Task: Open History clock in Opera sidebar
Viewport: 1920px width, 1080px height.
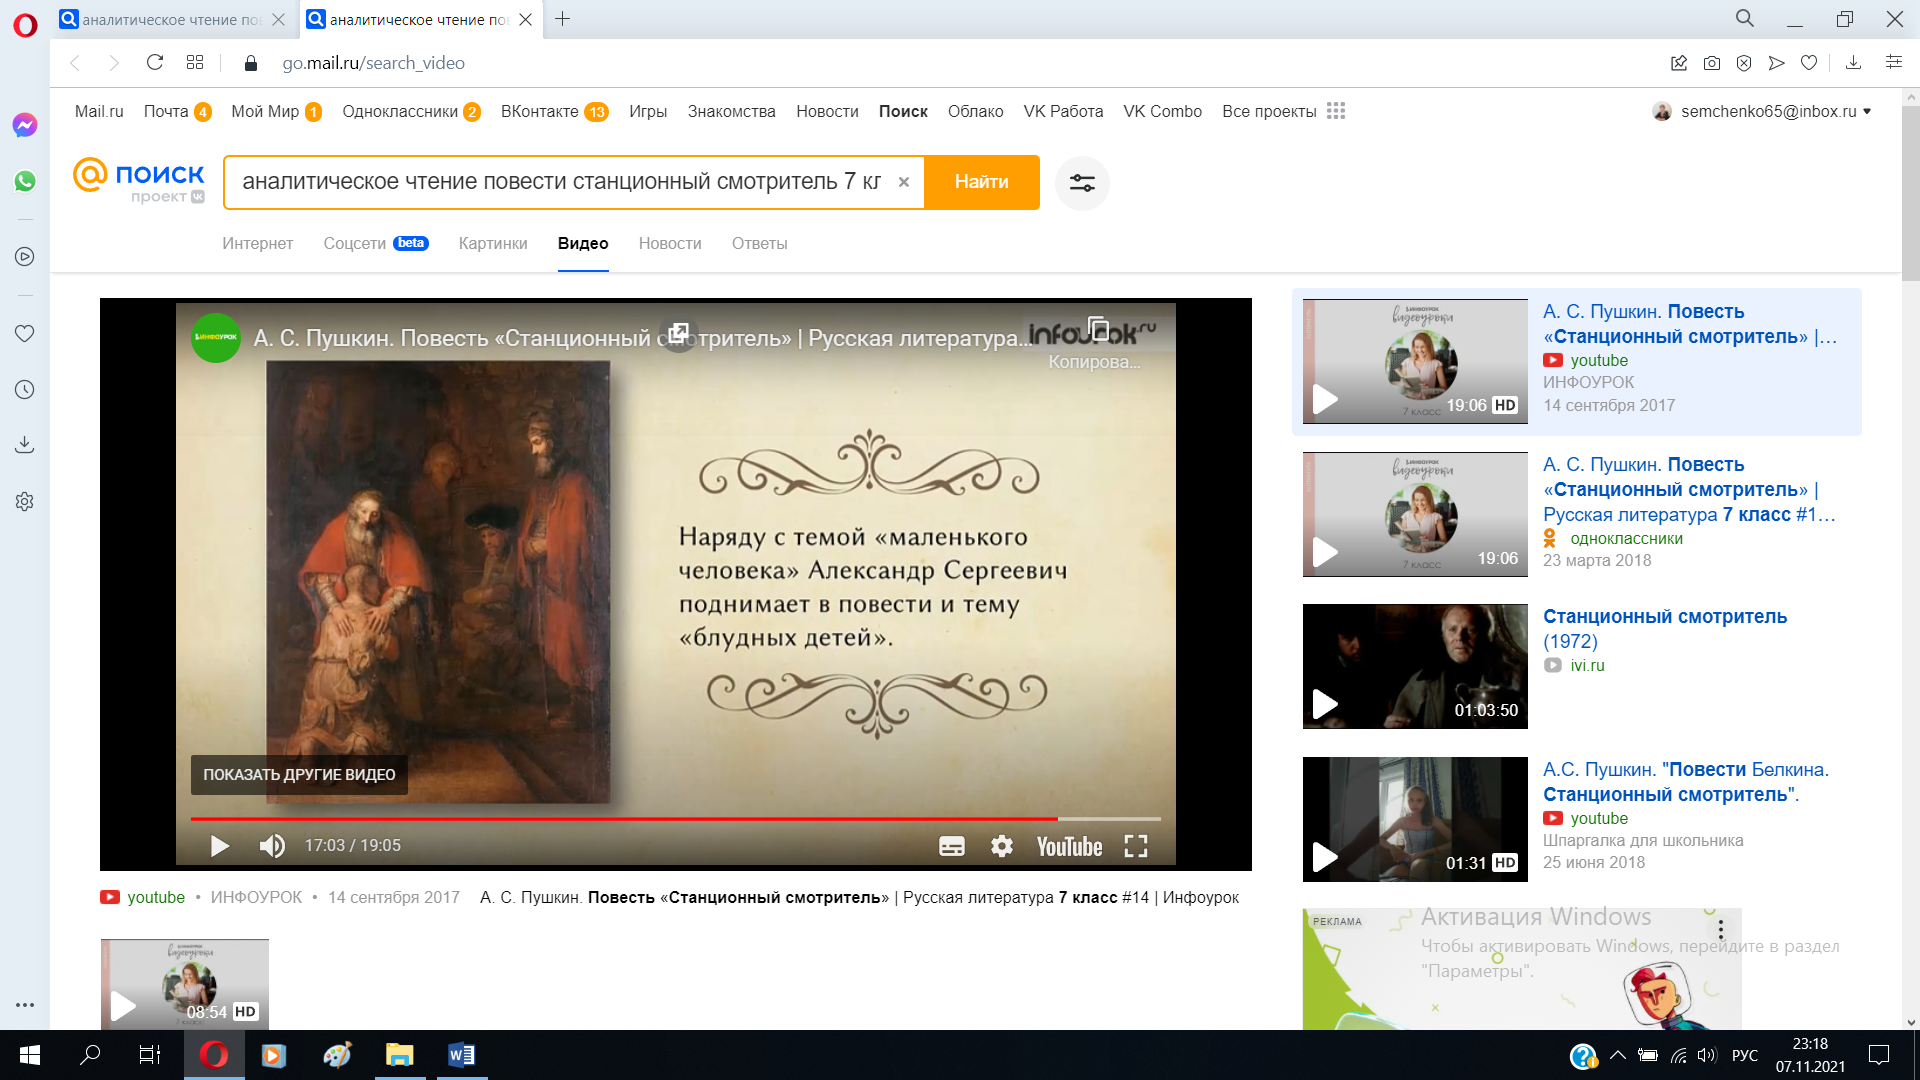Action: (x=25, y=390)
